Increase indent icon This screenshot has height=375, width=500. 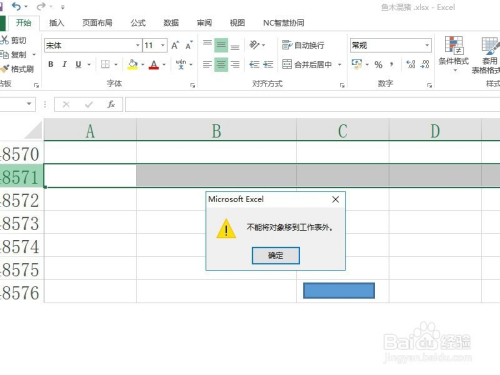(x=268, y=64)
